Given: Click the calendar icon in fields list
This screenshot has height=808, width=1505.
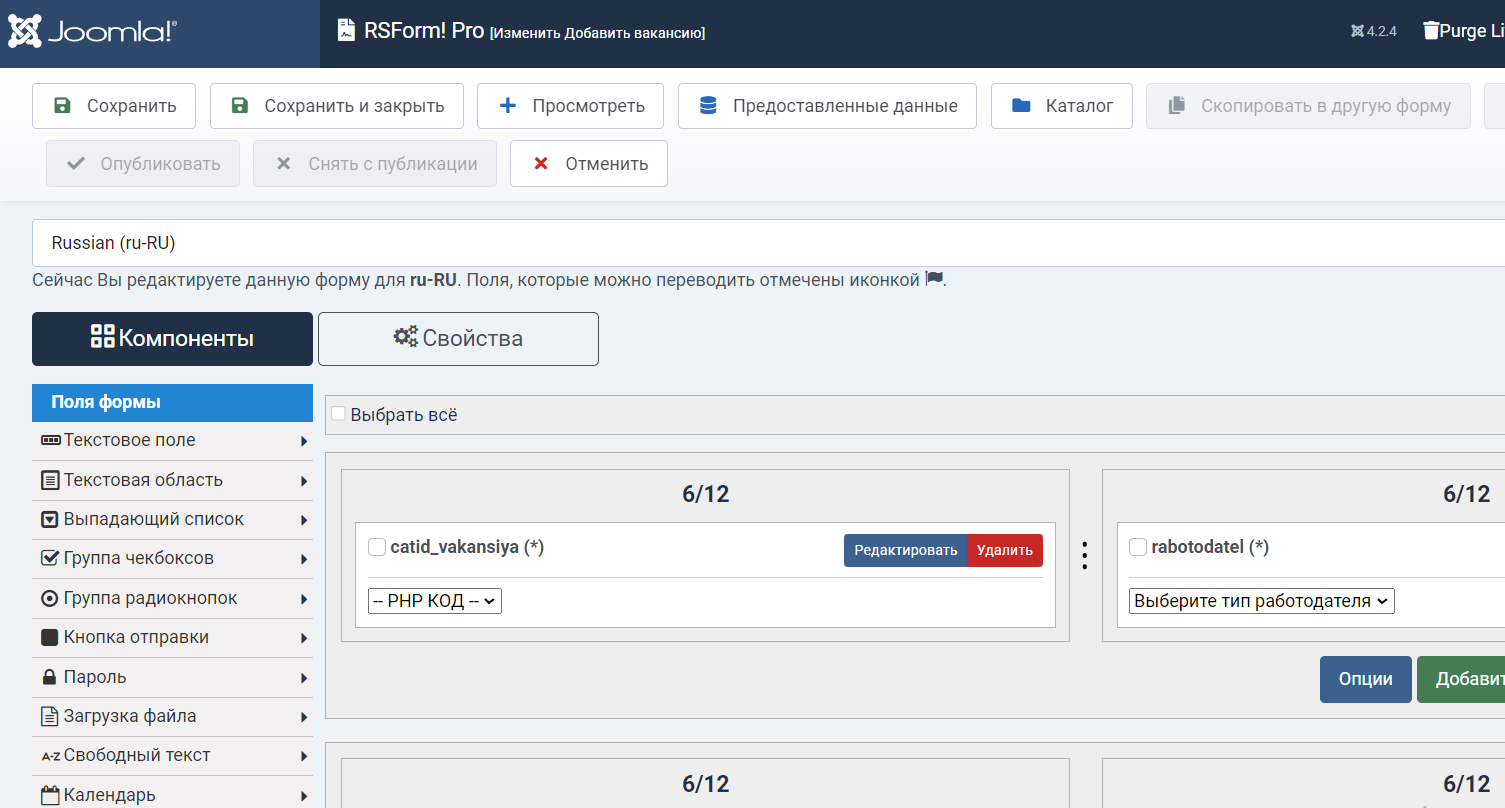Looking at the screenshot, I should [50, 796].
